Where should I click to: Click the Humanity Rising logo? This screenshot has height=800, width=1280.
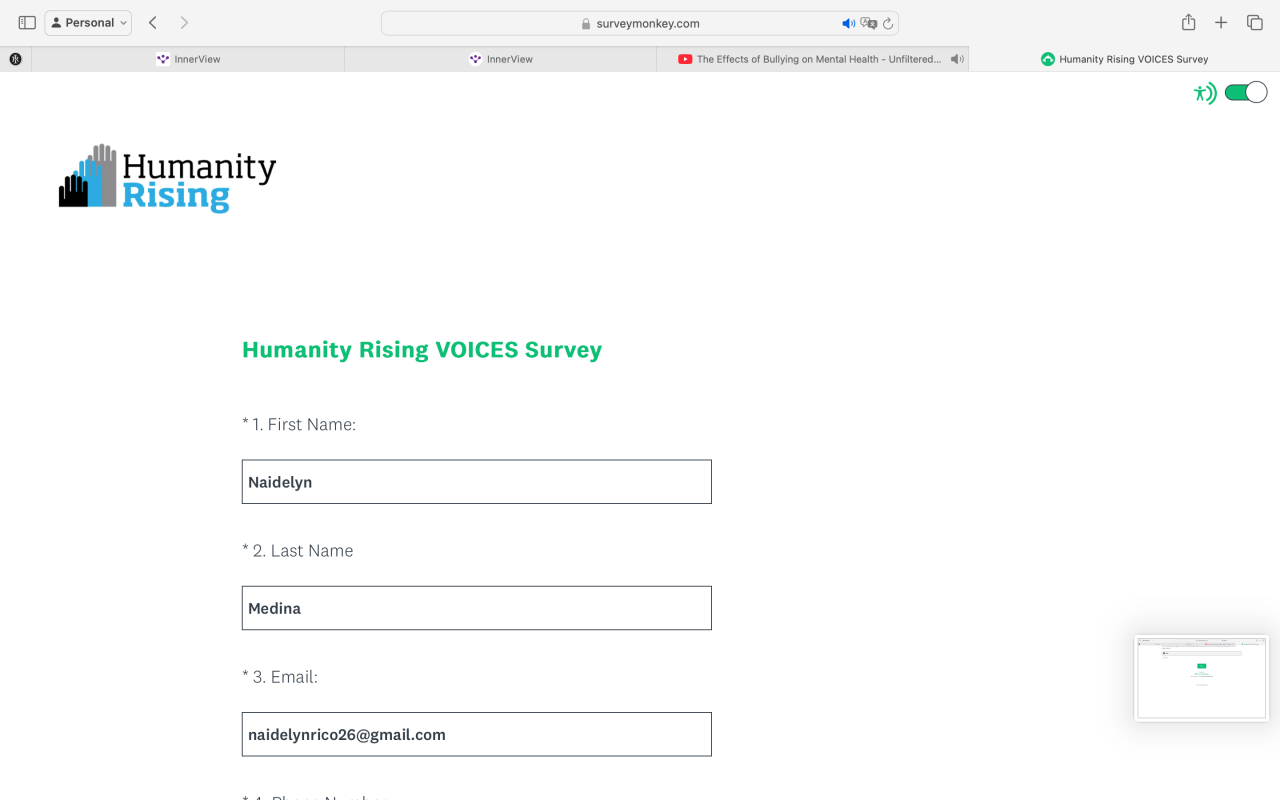click(x=168, y=178)
